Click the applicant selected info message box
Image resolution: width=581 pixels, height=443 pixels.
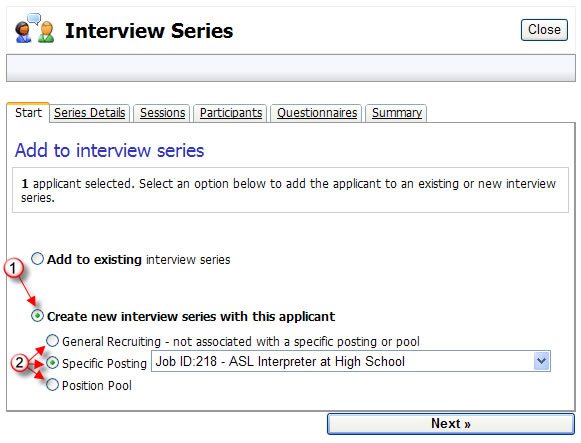coord(290,190)
